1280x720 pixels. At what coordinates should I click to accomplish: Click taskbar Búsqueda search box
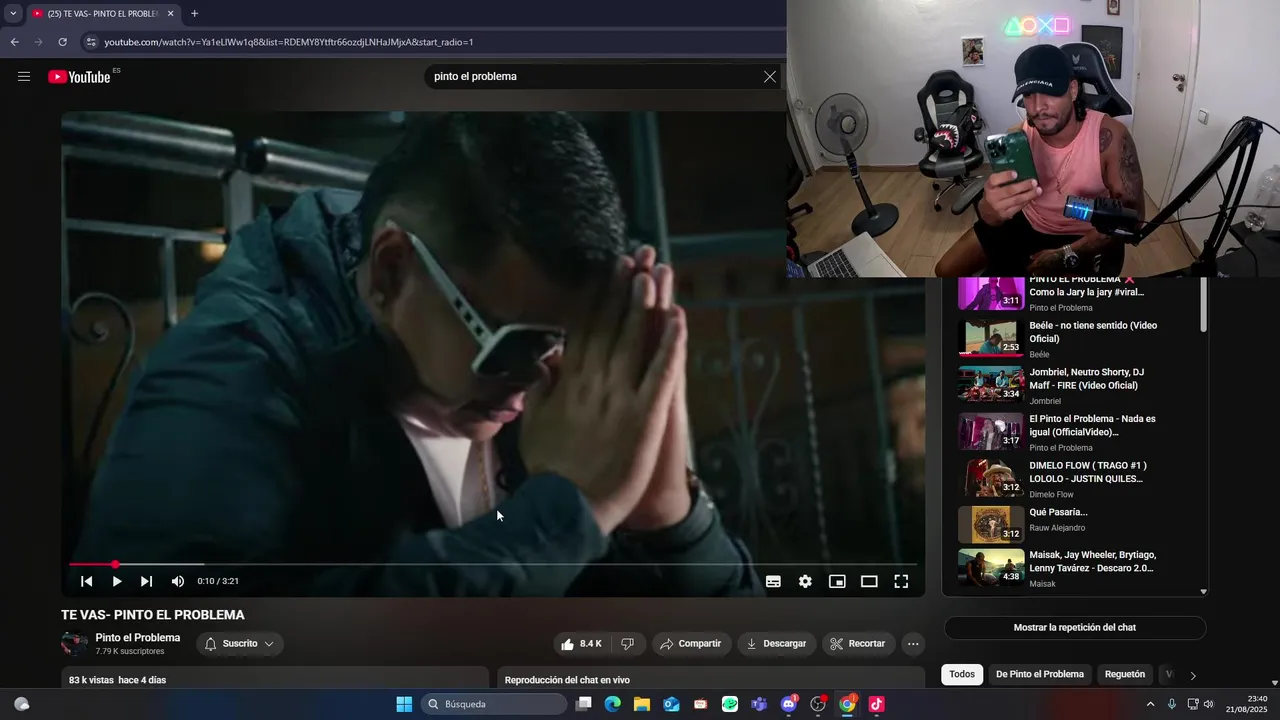point(494,704)
